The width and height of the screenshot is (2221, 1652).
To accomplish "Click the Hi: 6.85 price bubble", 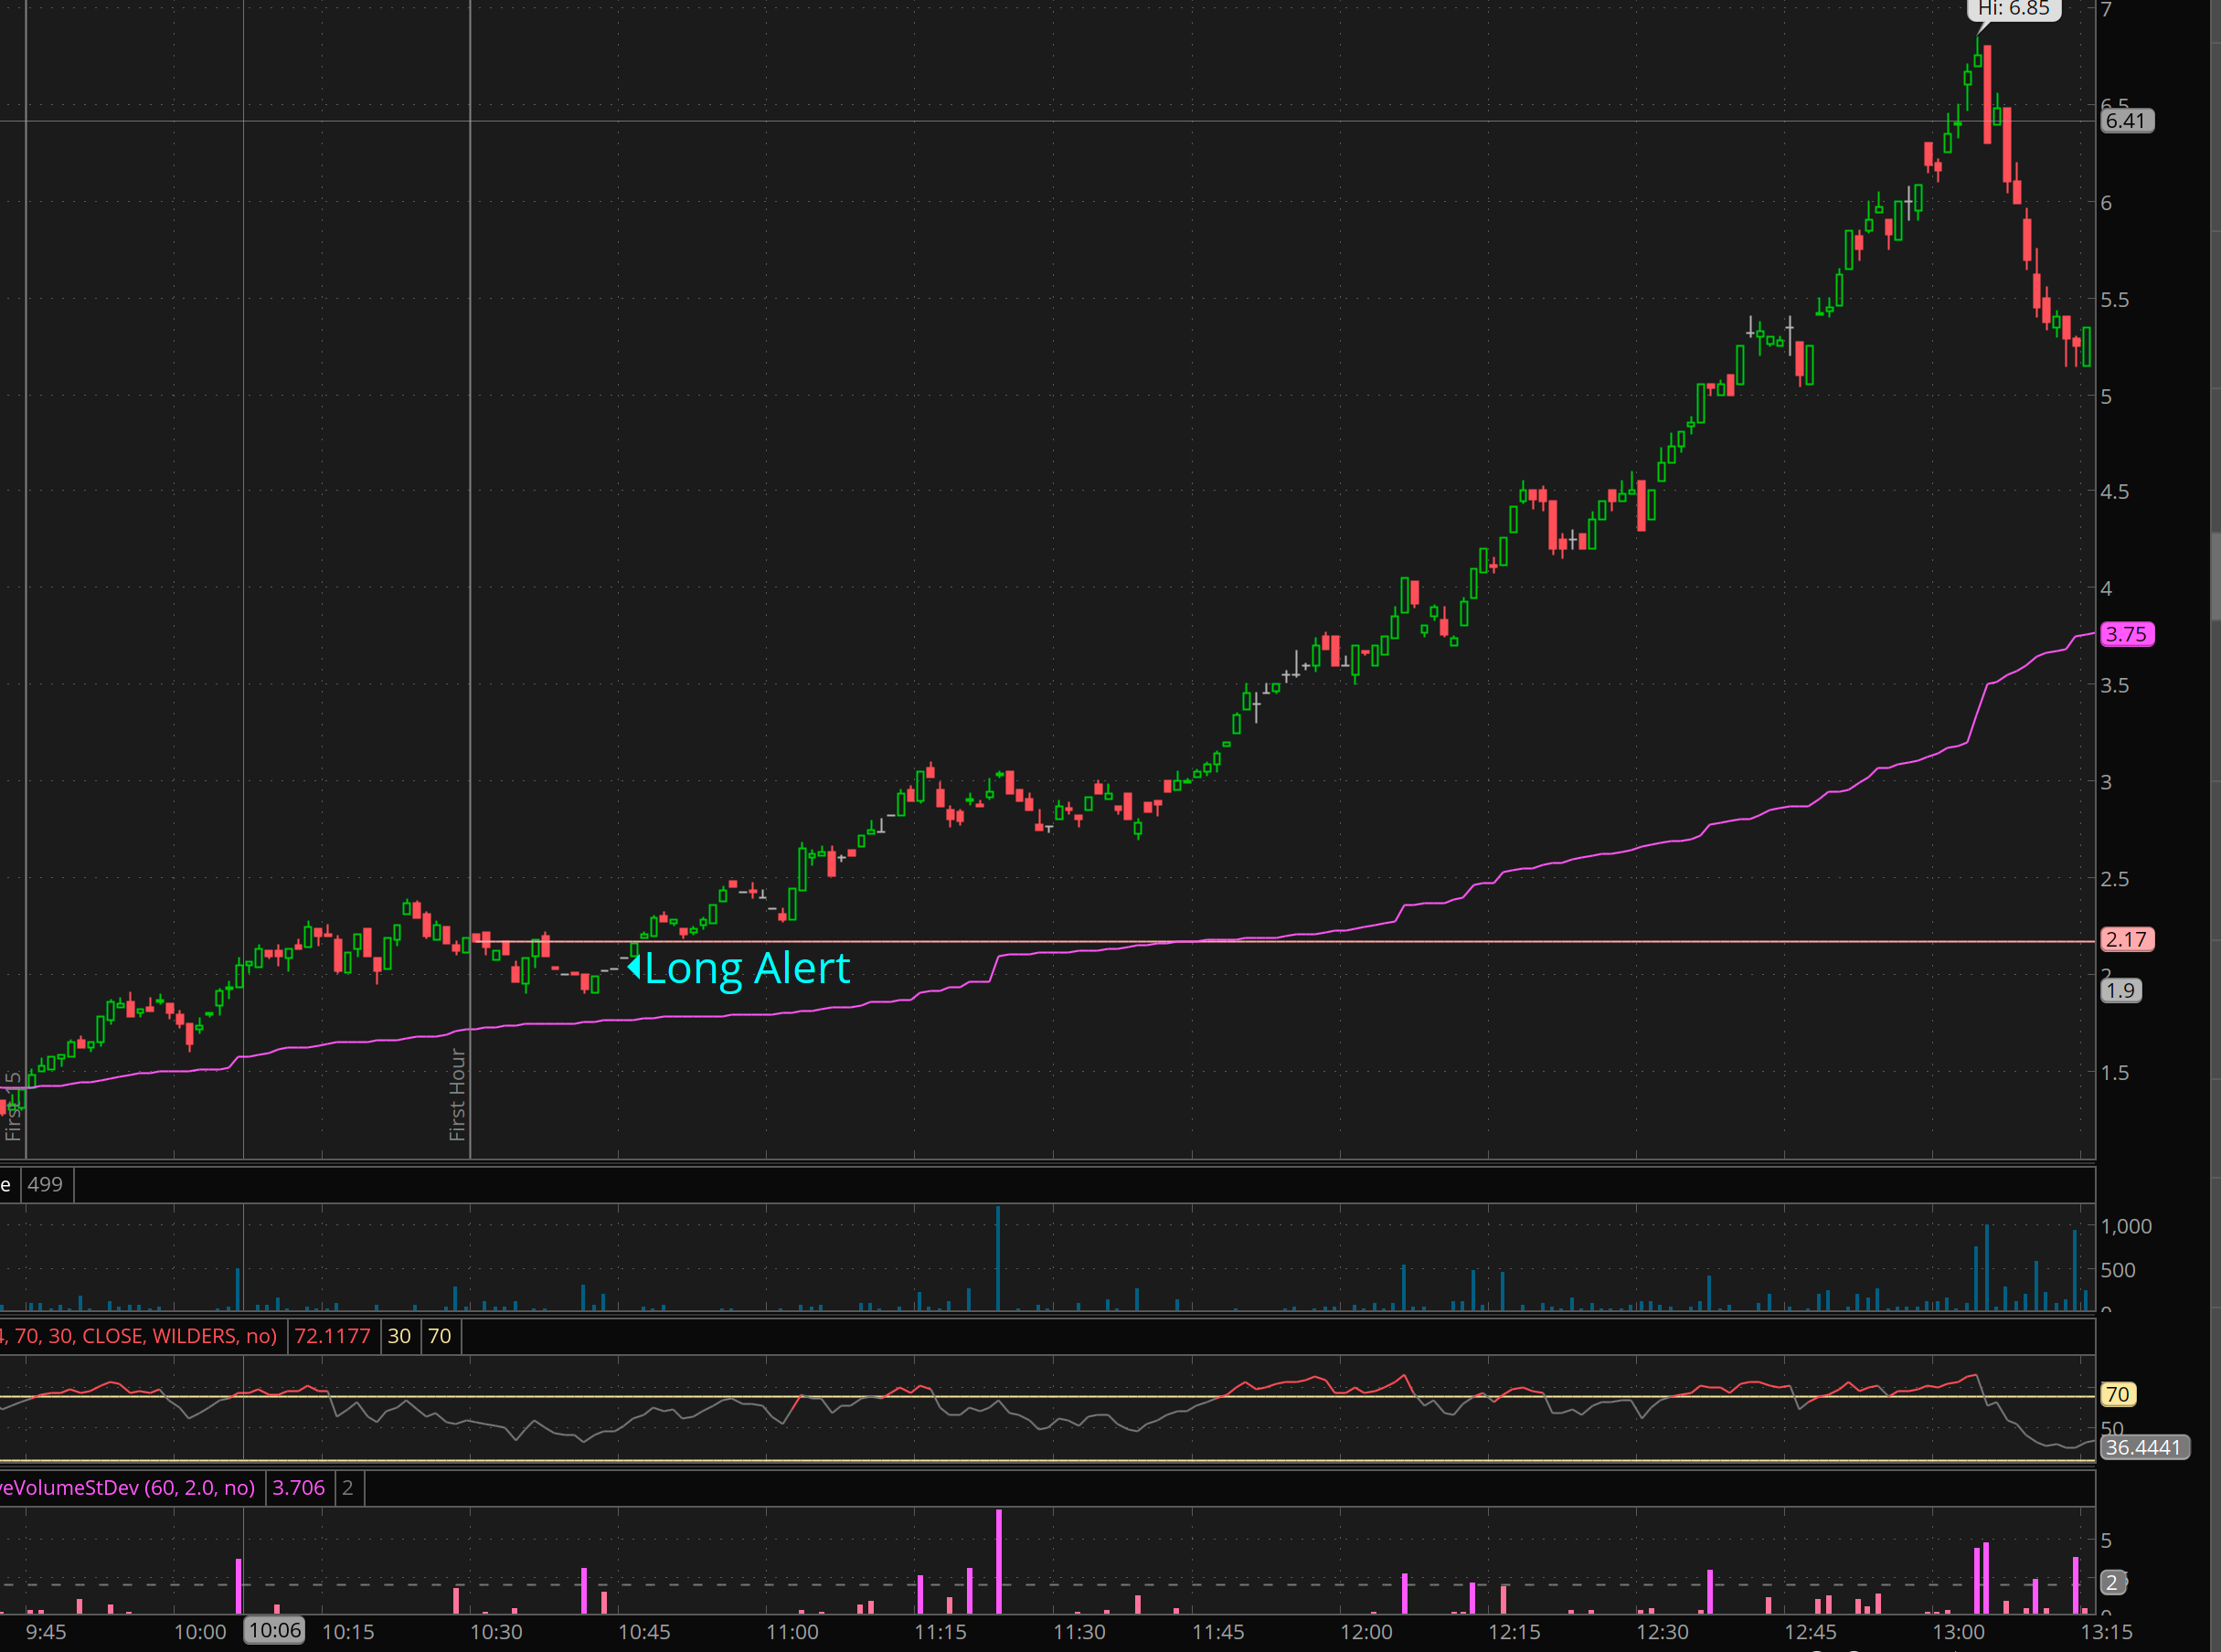I will tap(2013, 9).
